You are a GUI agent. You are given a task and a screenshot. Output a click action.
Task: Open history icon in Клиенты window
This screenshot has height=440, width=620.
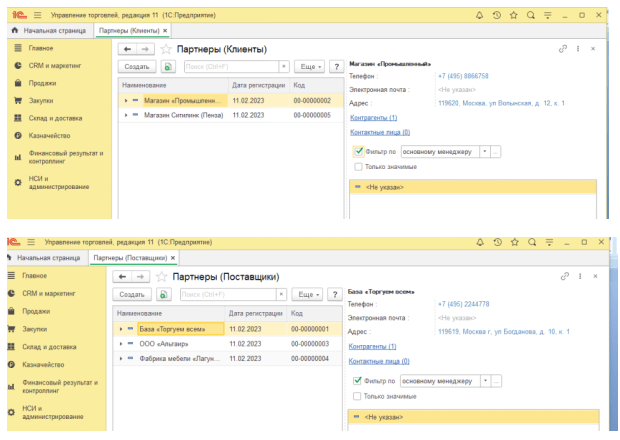coord(497,15)
